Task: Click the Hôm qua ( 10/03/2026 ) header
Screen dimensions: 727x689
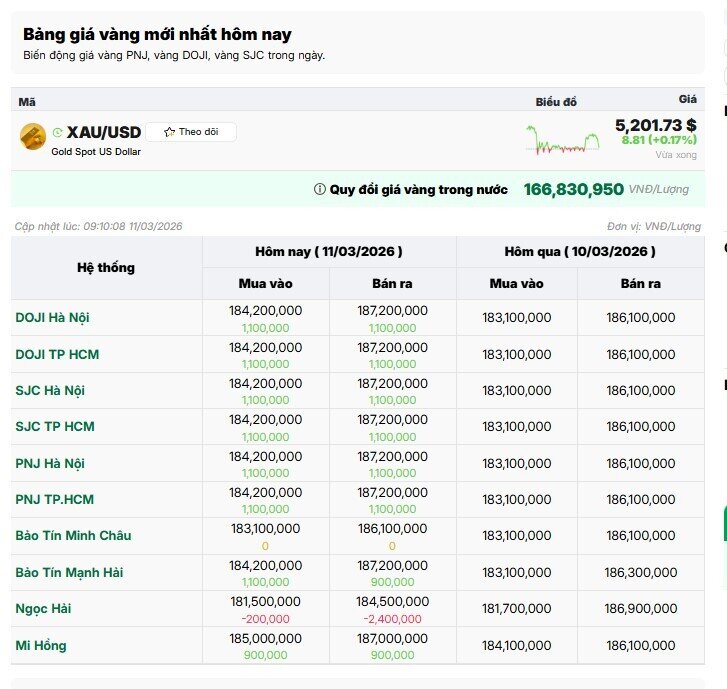Action: [x=580, y=251]
